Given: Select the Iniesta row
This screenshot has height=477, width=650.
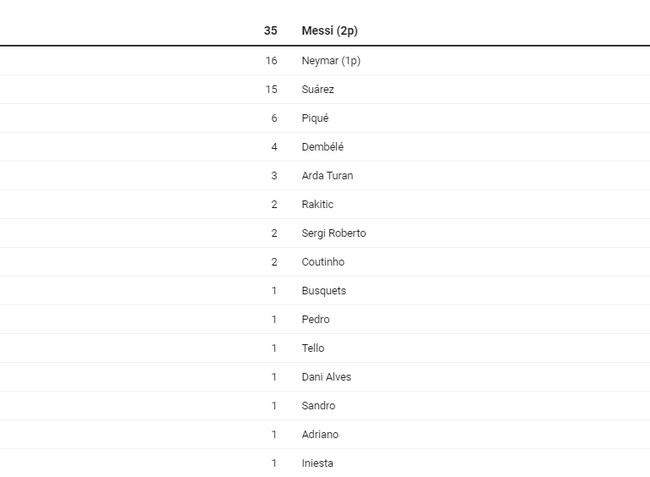Looking at the screenshot, I should point(317,464).
